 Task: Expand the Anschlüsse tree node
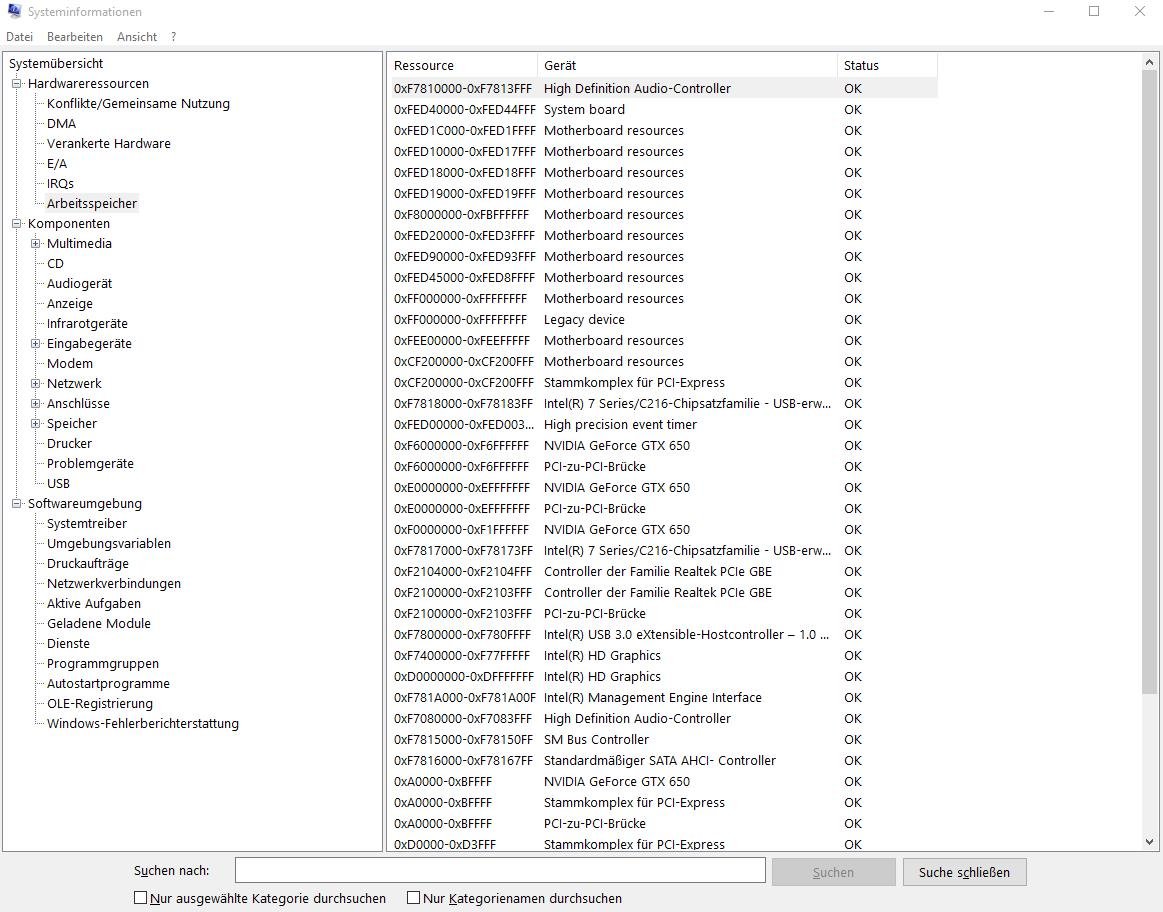click(x=35, y=403)
